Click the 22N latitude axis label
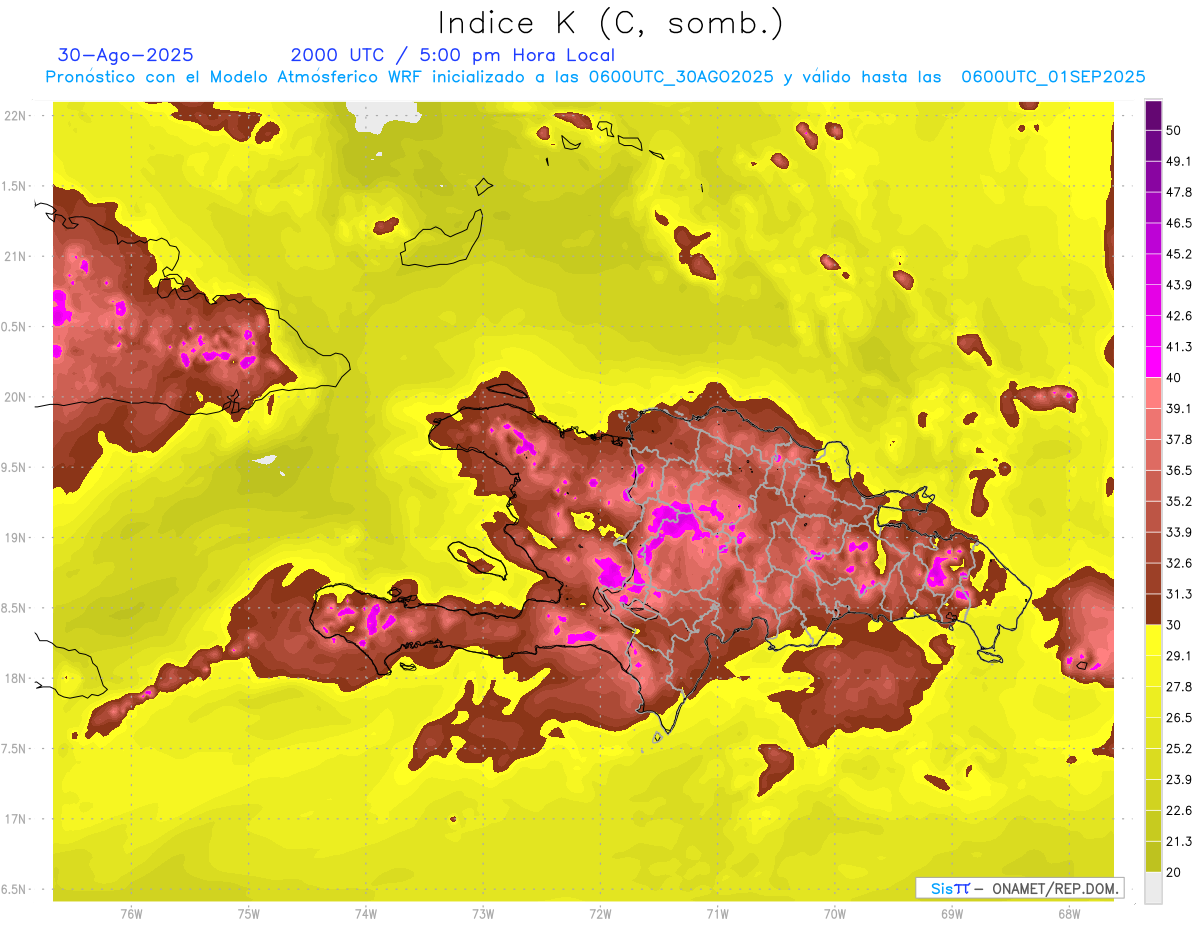Viewport: 1200px width, 927px height. [15, 115]
